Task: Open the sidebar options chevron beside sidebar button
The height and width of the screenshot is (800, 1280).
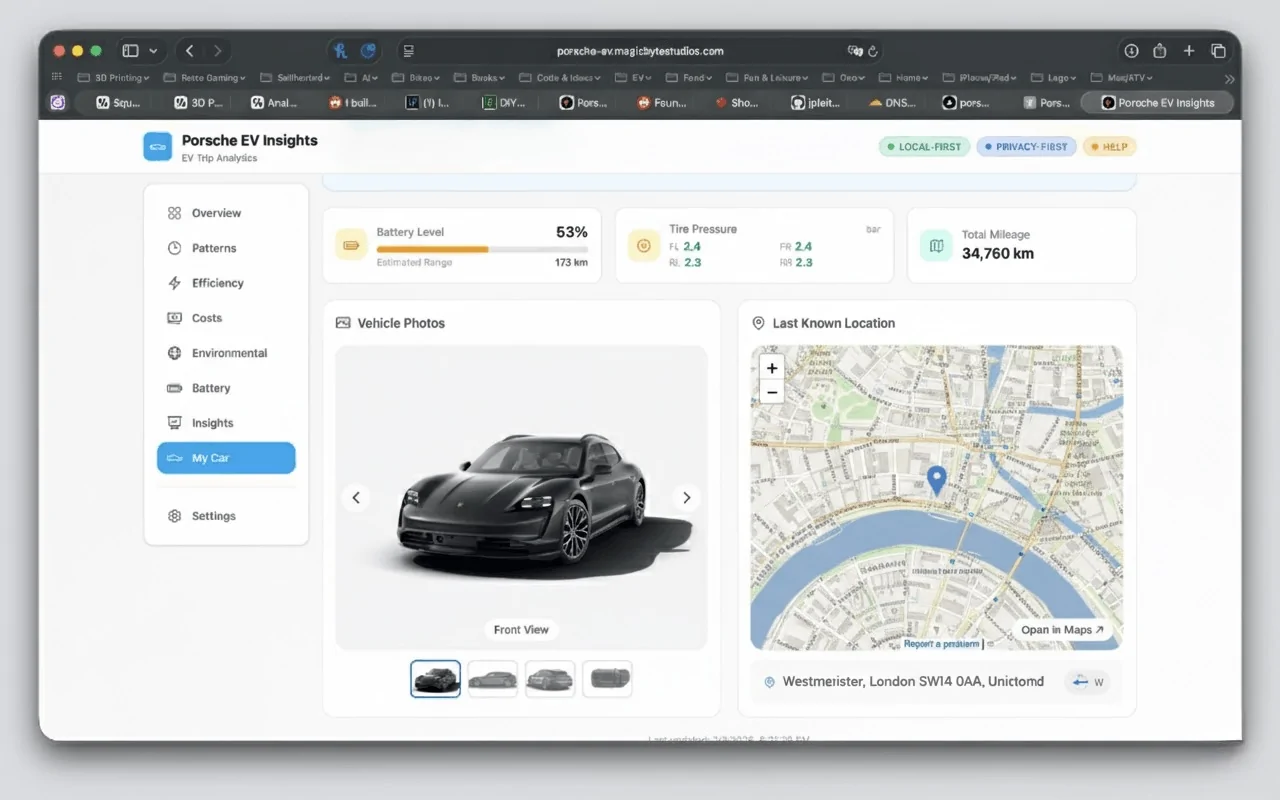Action: click(153, 50)
